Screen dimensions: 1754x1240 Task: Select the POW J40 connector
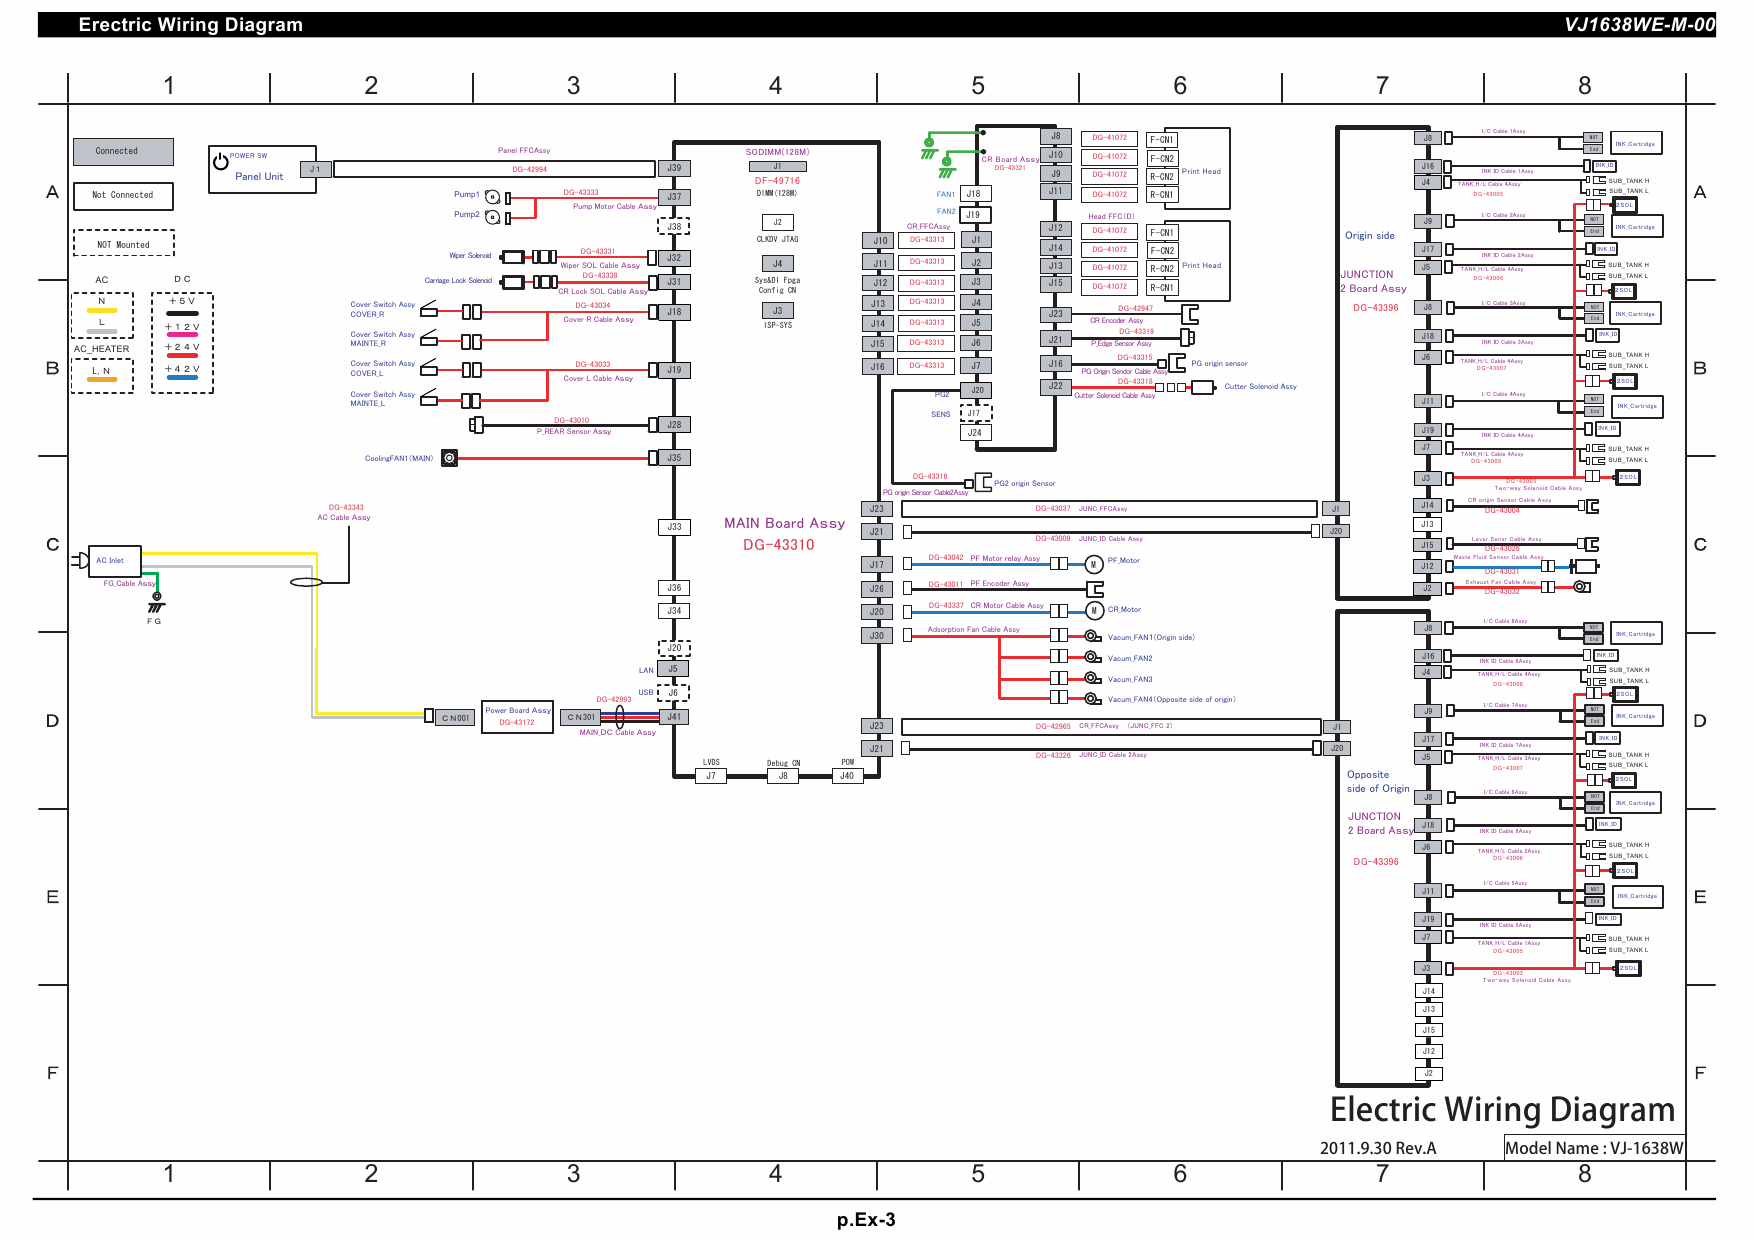coord(847,776)
